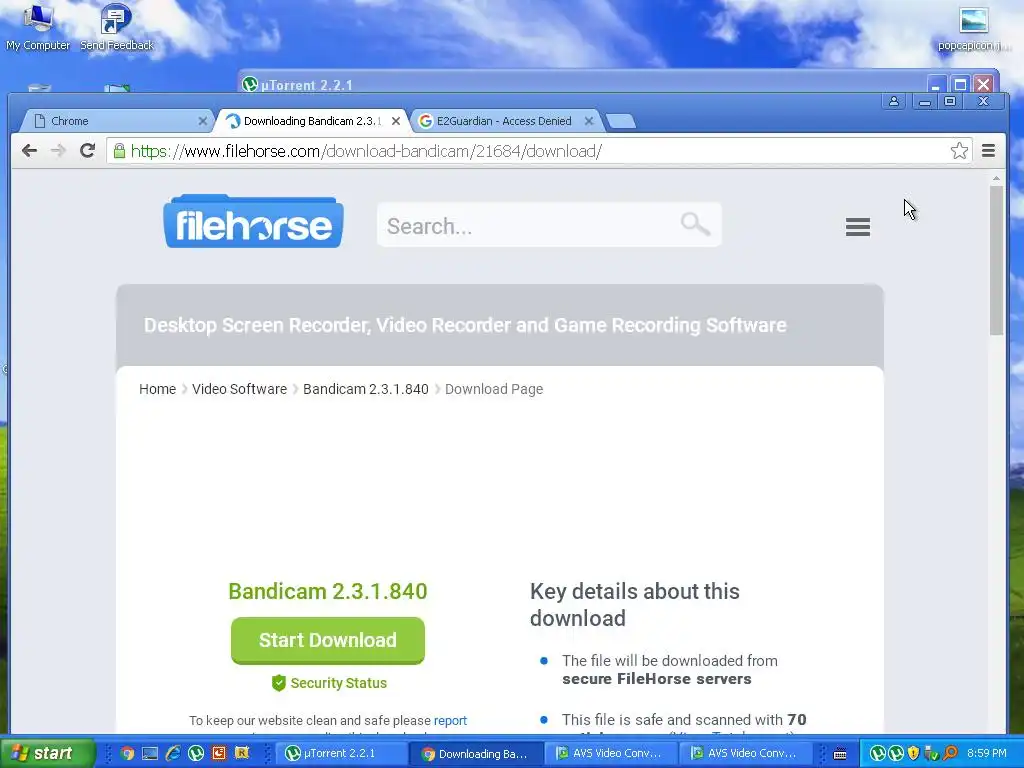Click the green shield Security Status icon
Screen dimensions: 1024x768
(x=279, y=683)
